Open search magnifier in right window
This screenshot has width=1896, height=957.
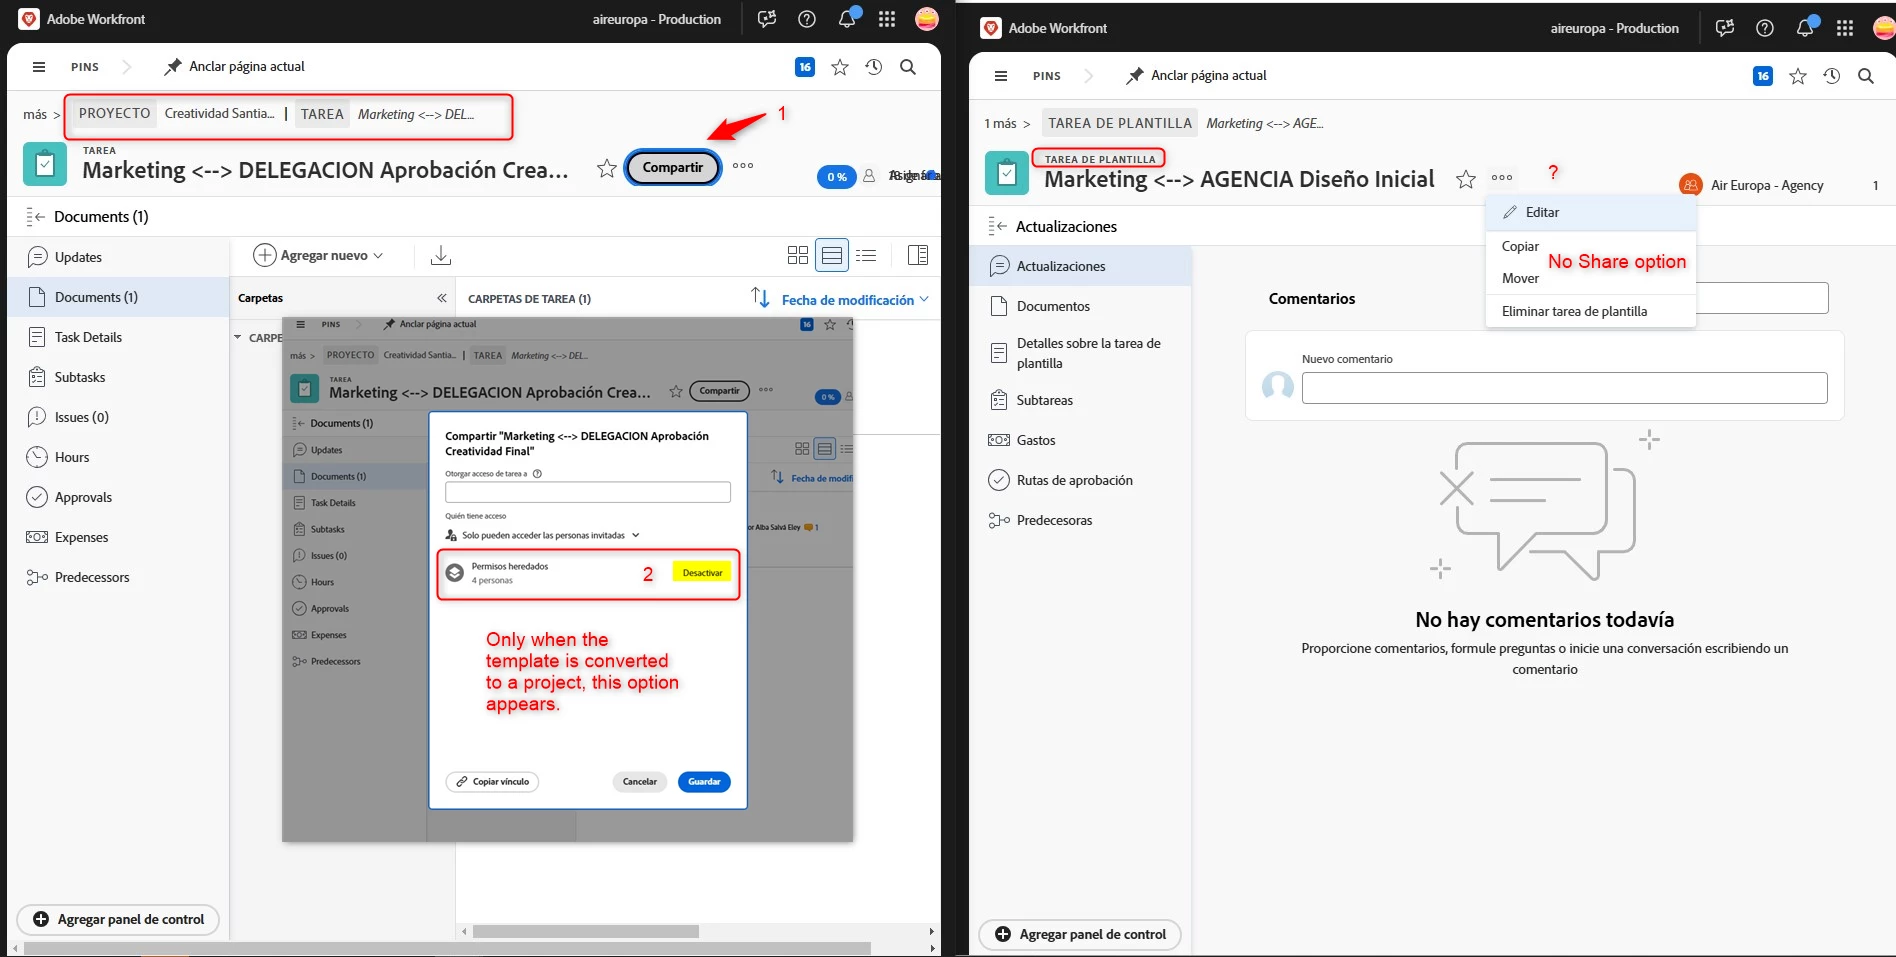[x=1866, y=76]
